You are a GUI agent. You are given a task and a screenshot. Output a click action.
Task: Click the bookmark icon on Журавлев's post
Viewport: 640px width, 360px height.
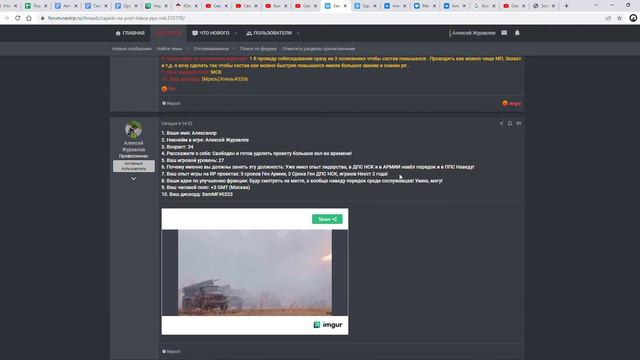pos(510,123)
